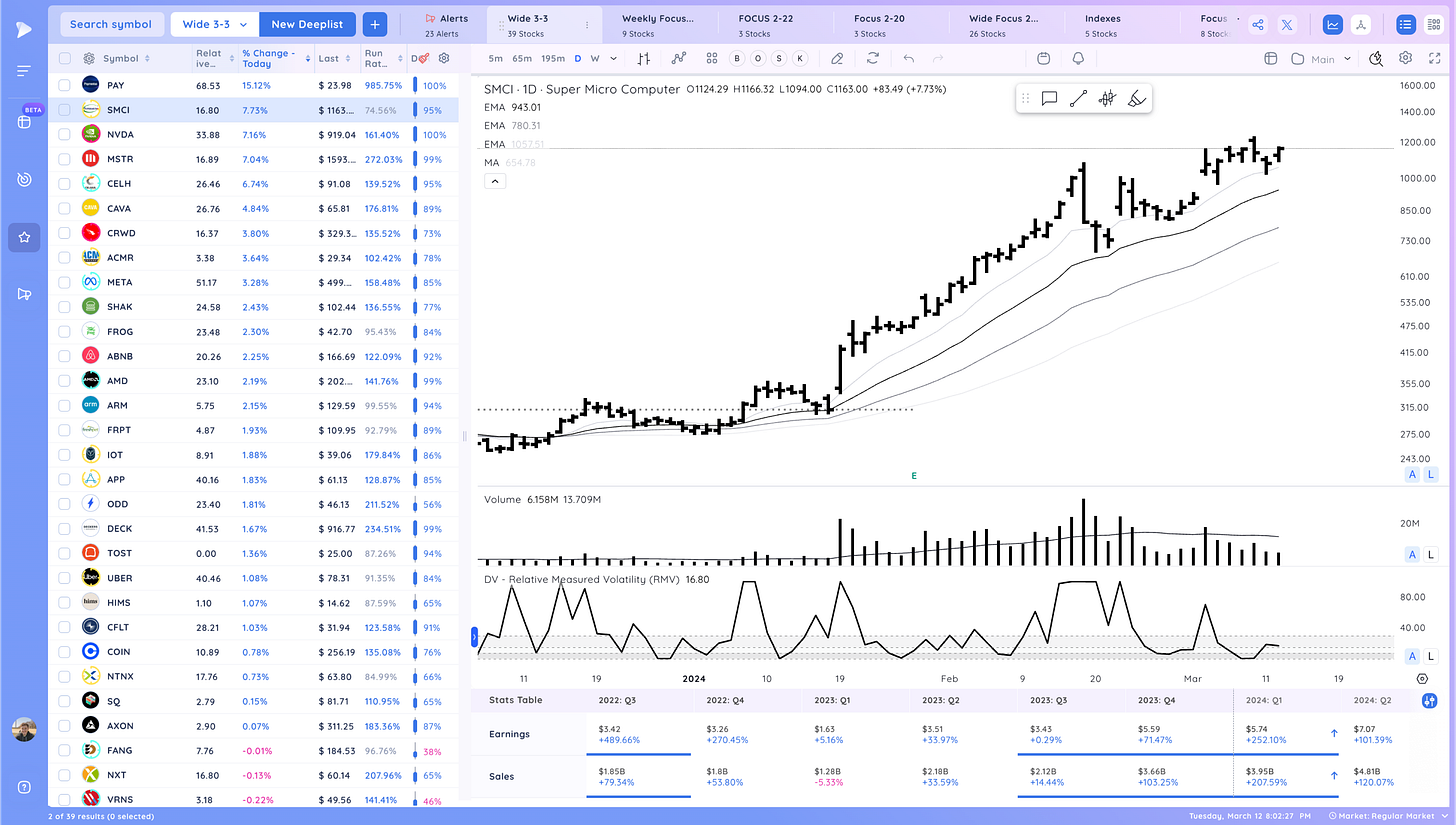The width and height of the screenshot is (1456, 825).
Task: Select the weekly W timeframe
Action: pyautogui.click(x=595, y=59)
